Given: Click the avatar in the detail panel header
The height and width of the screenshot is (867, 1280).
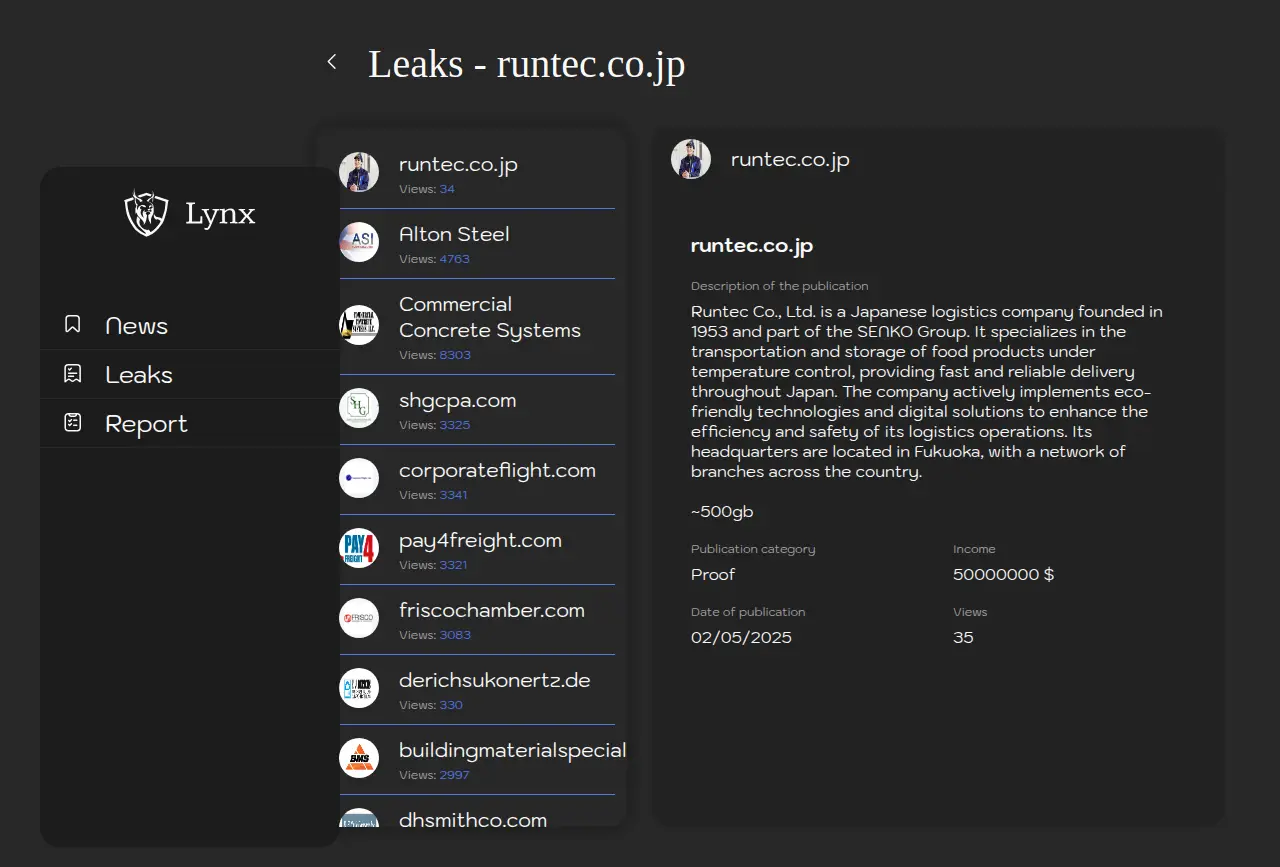Looking at the screenshot, I should click(691, 160).
